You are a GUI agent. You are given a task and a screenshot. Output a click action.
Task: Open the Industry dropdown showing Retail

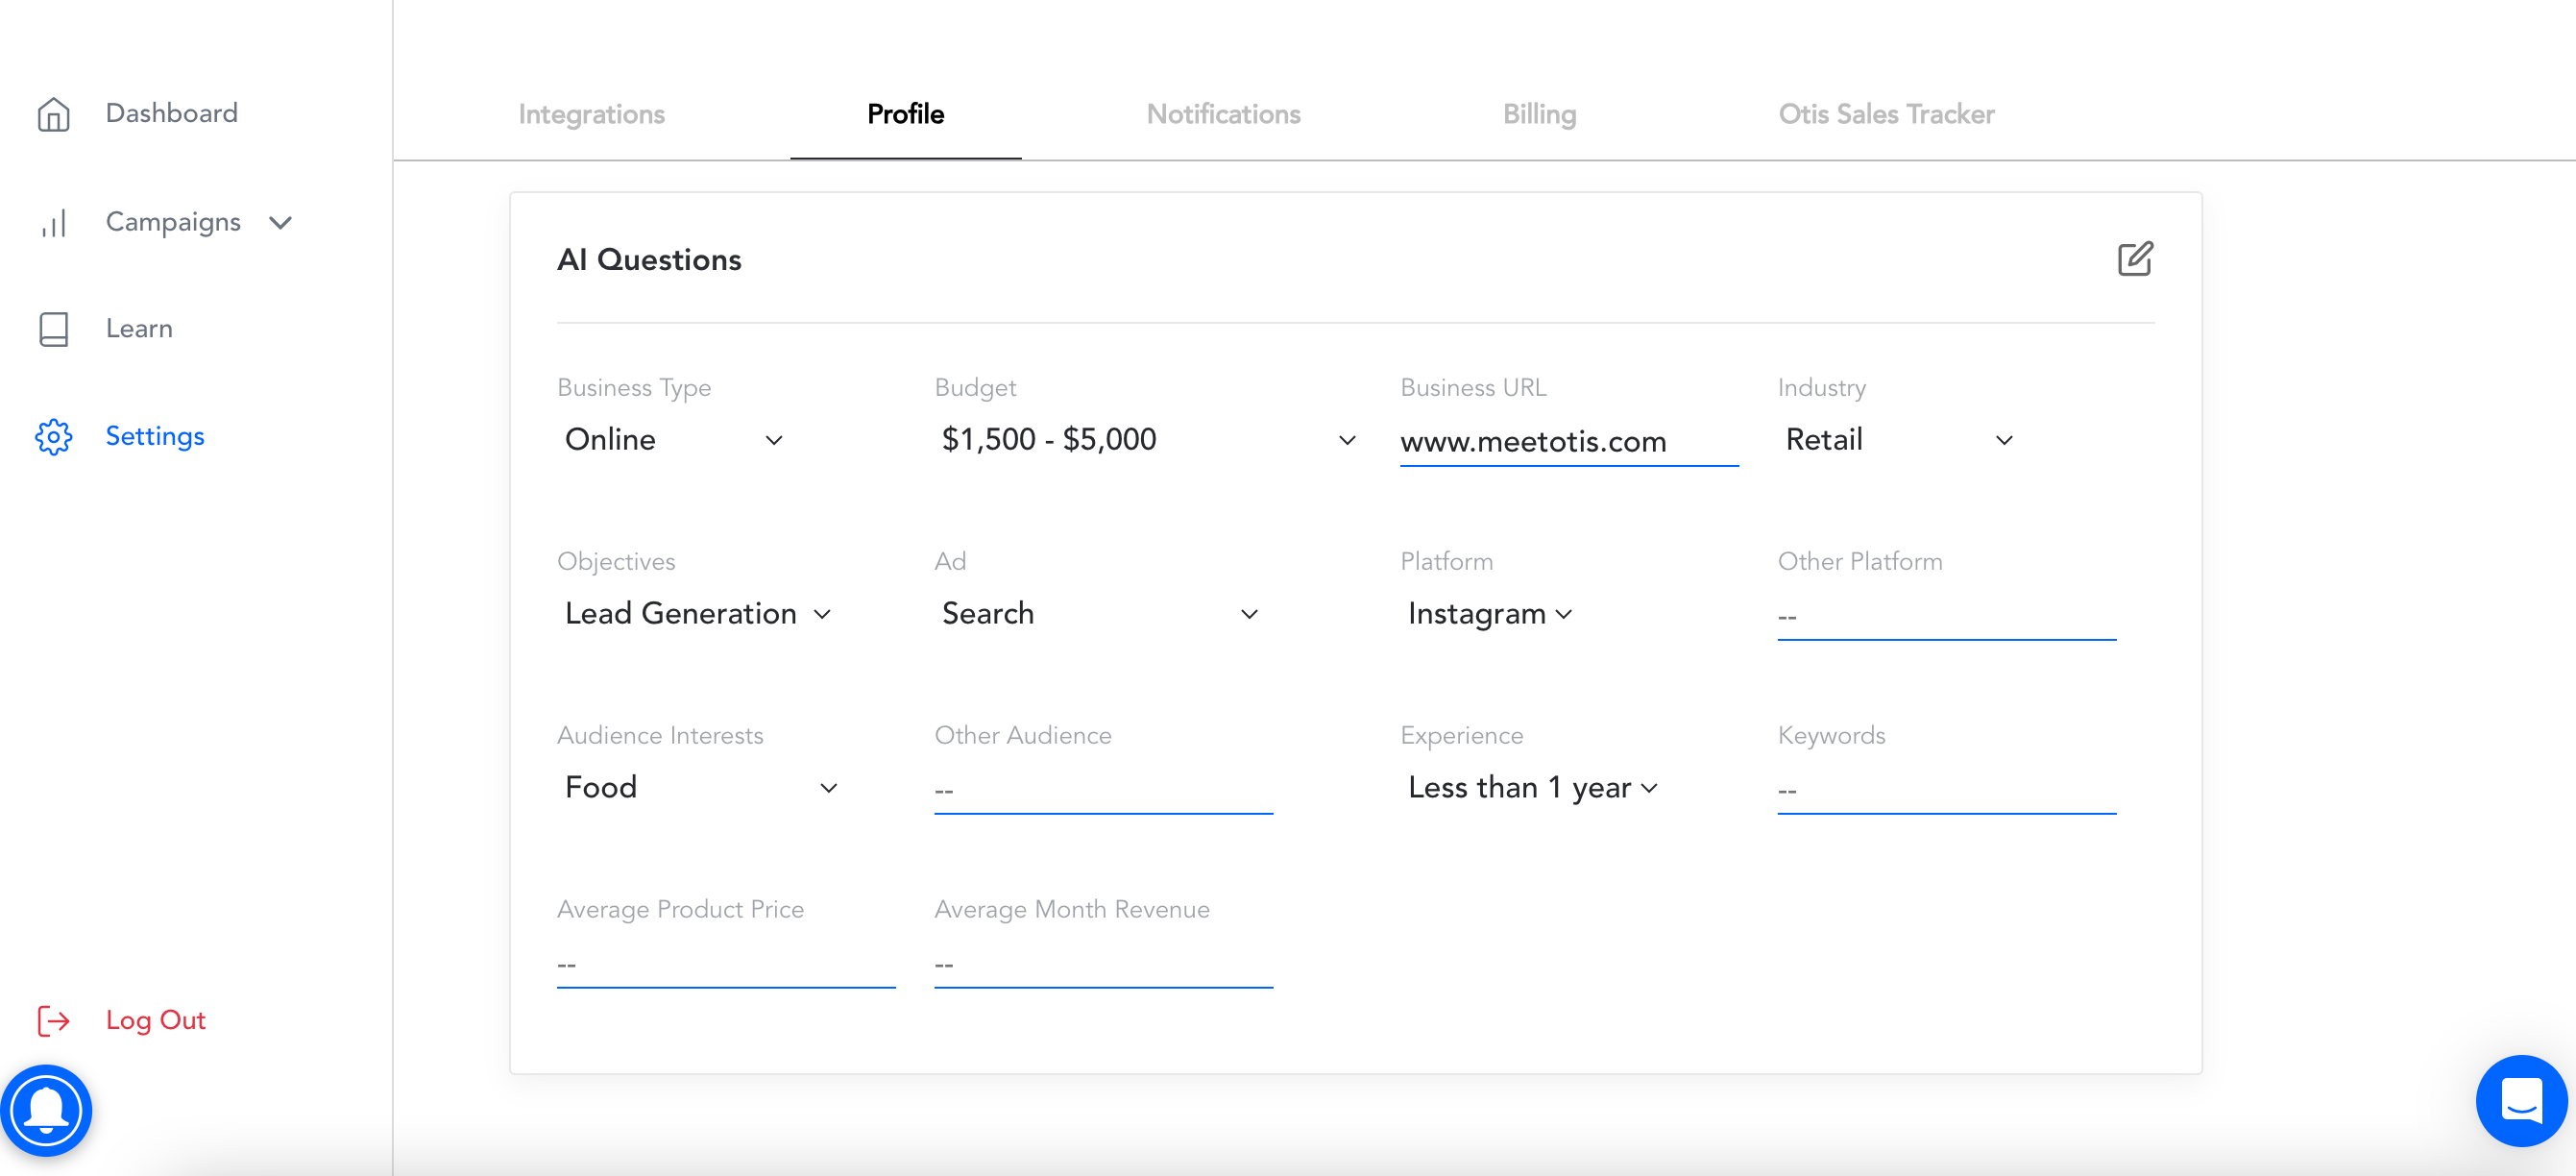1898,440
